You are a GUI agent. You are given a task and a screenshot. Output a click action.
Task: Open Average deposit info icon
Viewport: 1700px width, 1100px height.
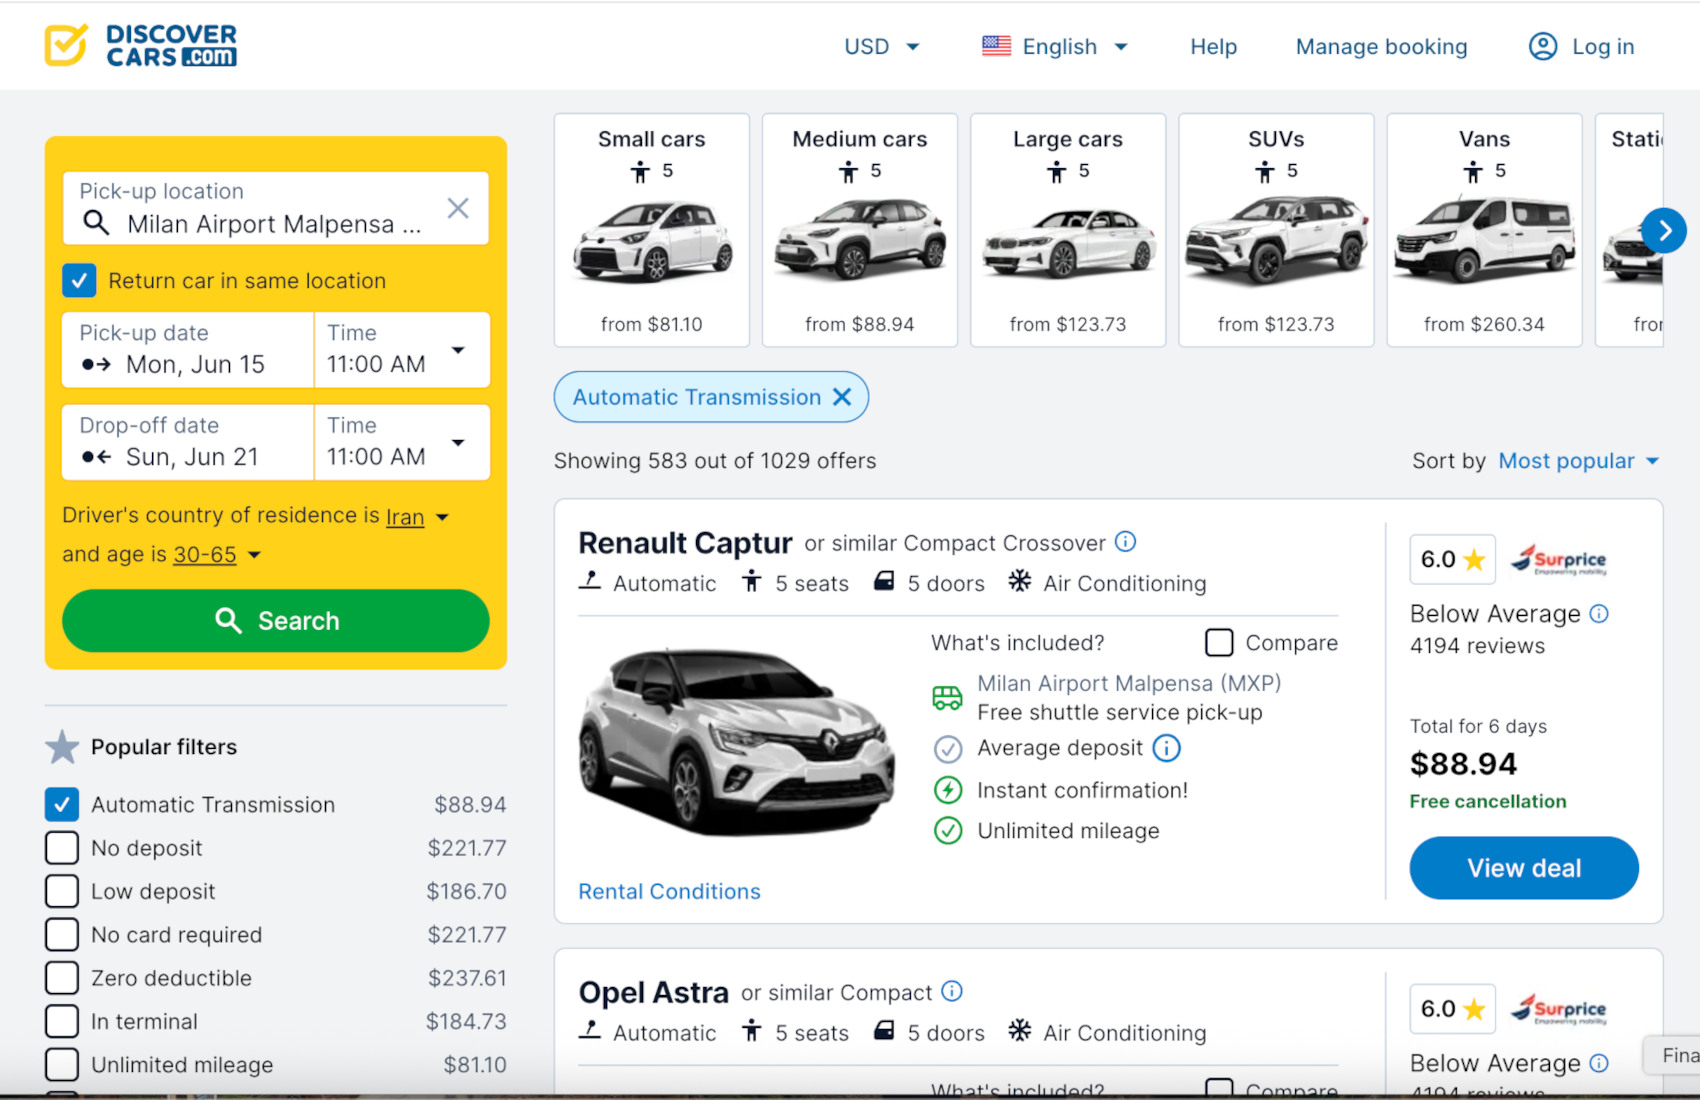pyautogui.click(x=1166, y=748)
